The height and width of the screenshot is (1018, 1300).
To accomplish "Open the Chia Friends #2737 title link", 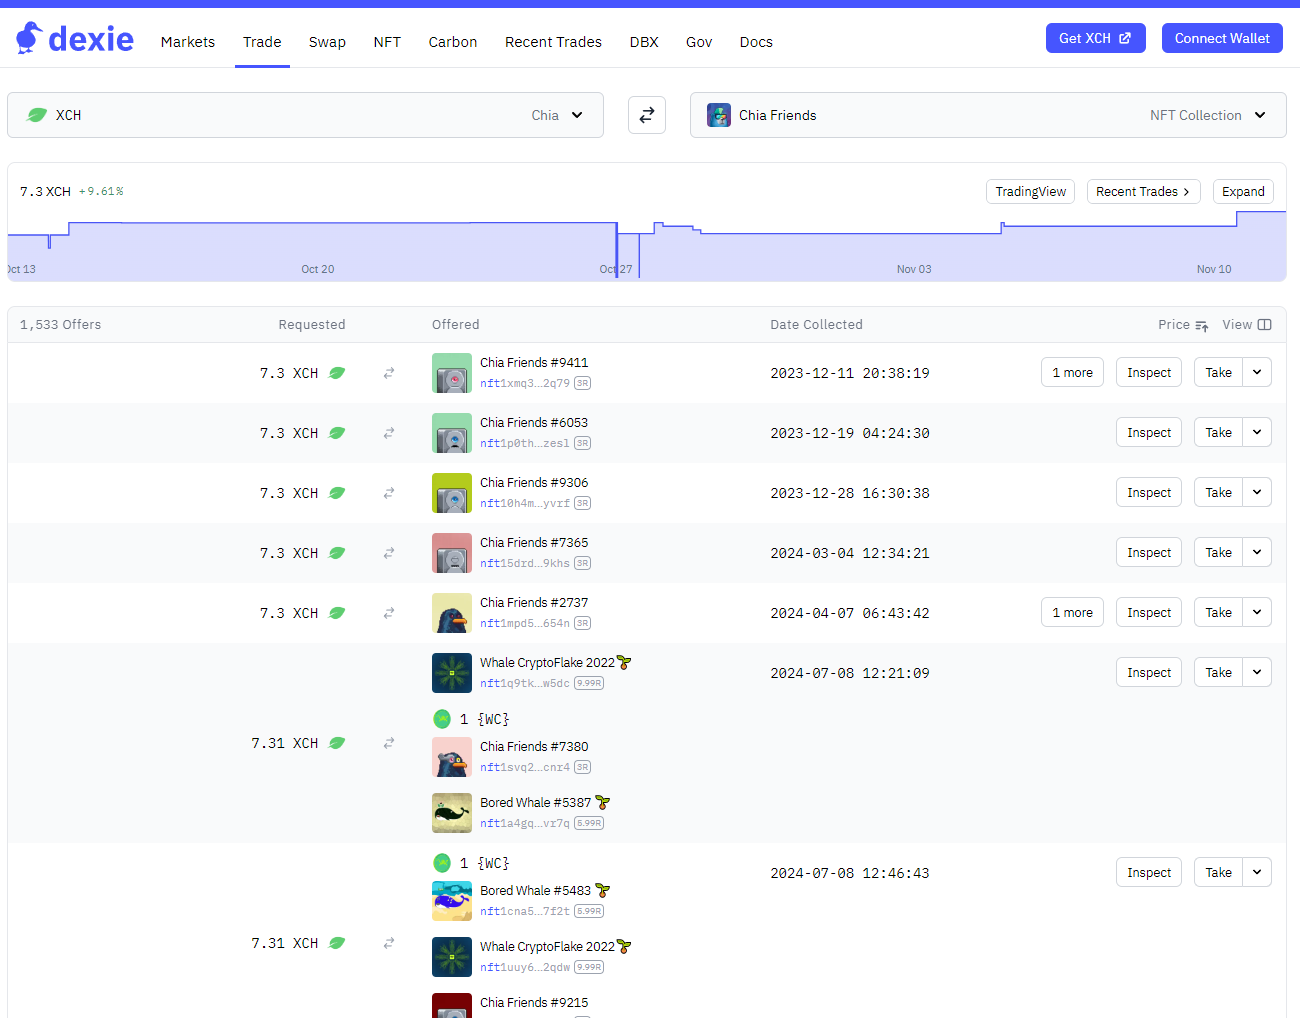I will click(534, 602).
